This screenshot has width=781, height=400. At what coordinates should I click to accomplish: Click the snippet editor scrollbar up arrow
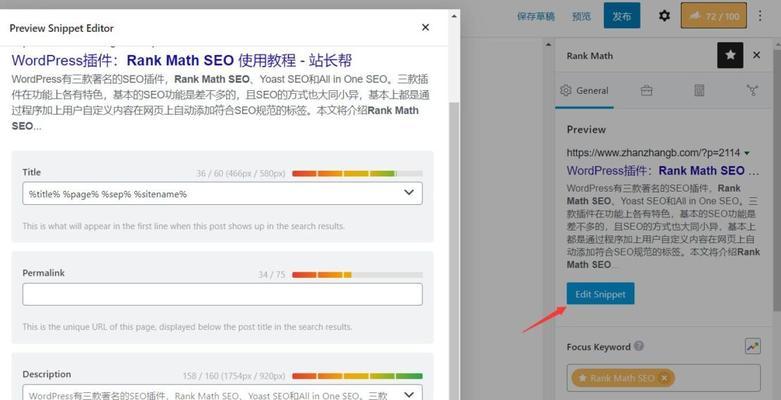454,16
